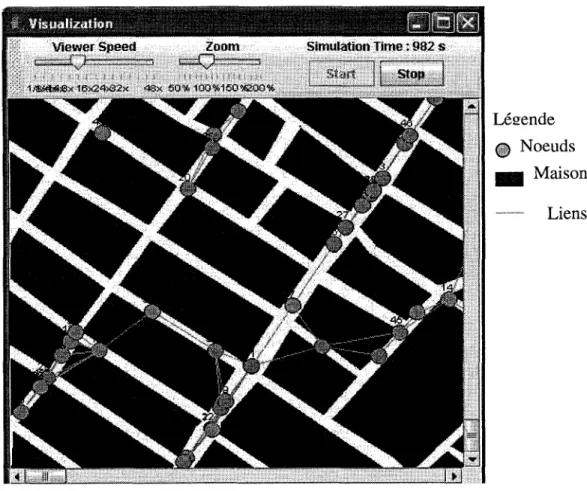Click the Visualization title bar app icon
This screenshot has height=491, width=587.
pyautogui.click(x=15, y=23)
